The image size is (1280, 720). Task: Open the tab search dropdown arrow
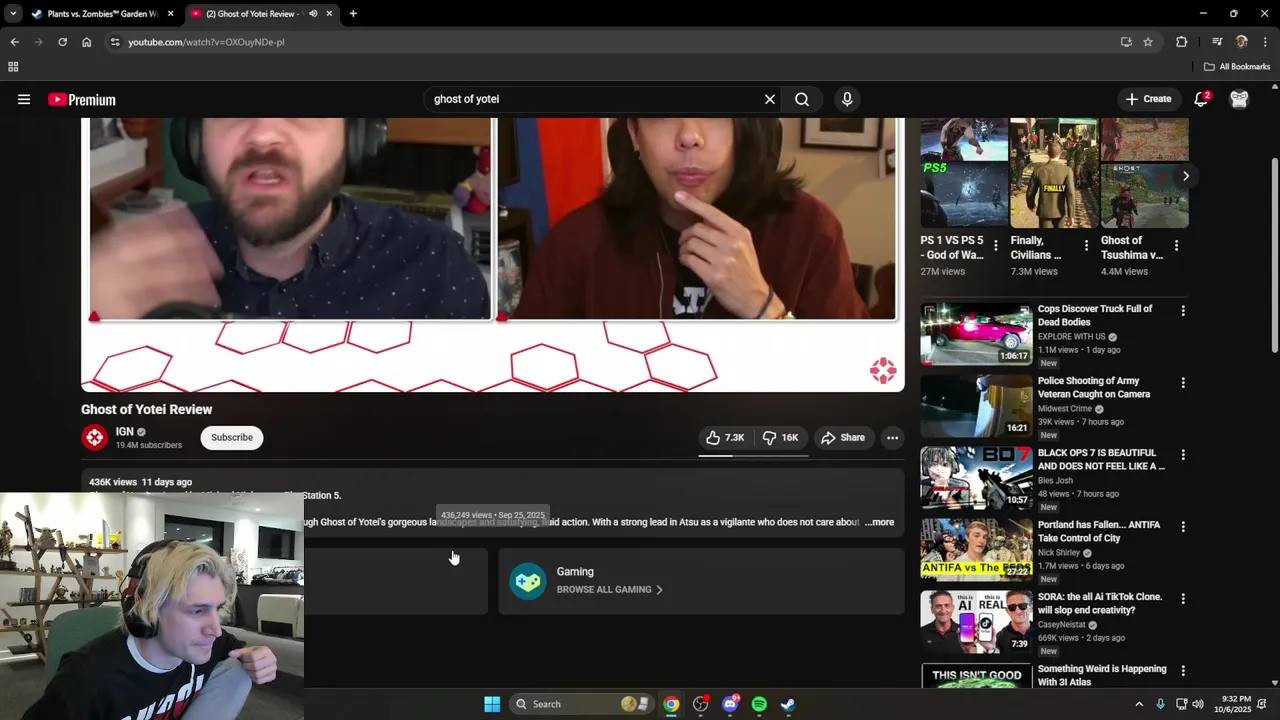pos(13,14)
